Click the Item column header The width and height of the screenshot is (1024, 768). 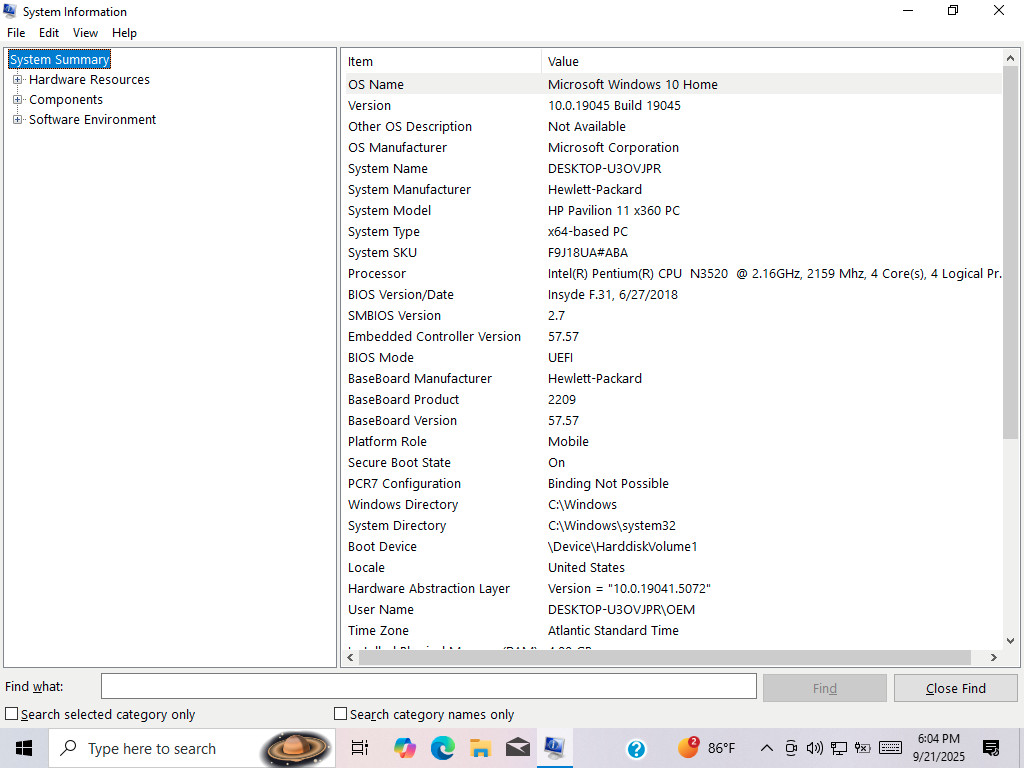pos(442,61)
